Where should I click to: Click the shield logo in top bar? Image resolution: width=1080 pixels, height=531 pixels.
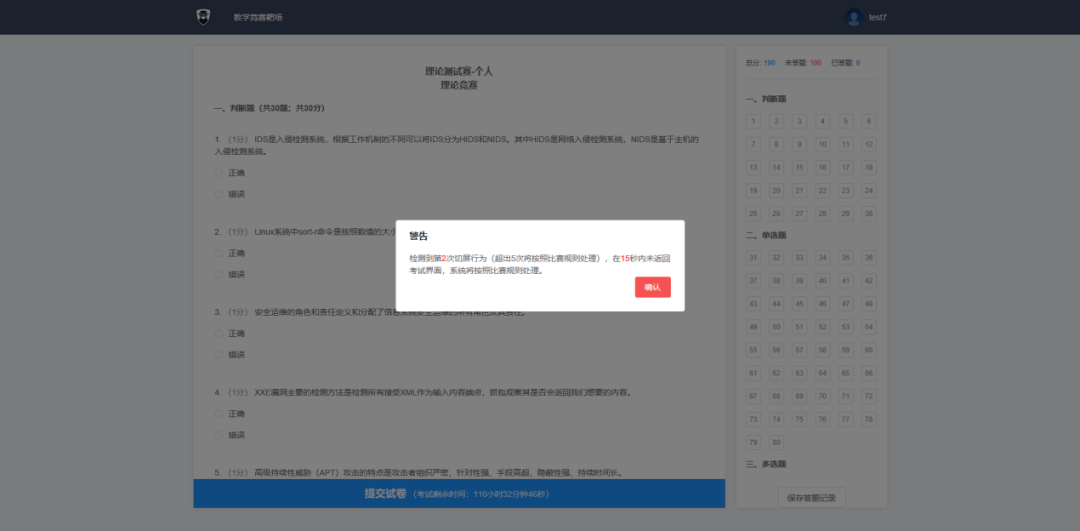tap(204, 17)
